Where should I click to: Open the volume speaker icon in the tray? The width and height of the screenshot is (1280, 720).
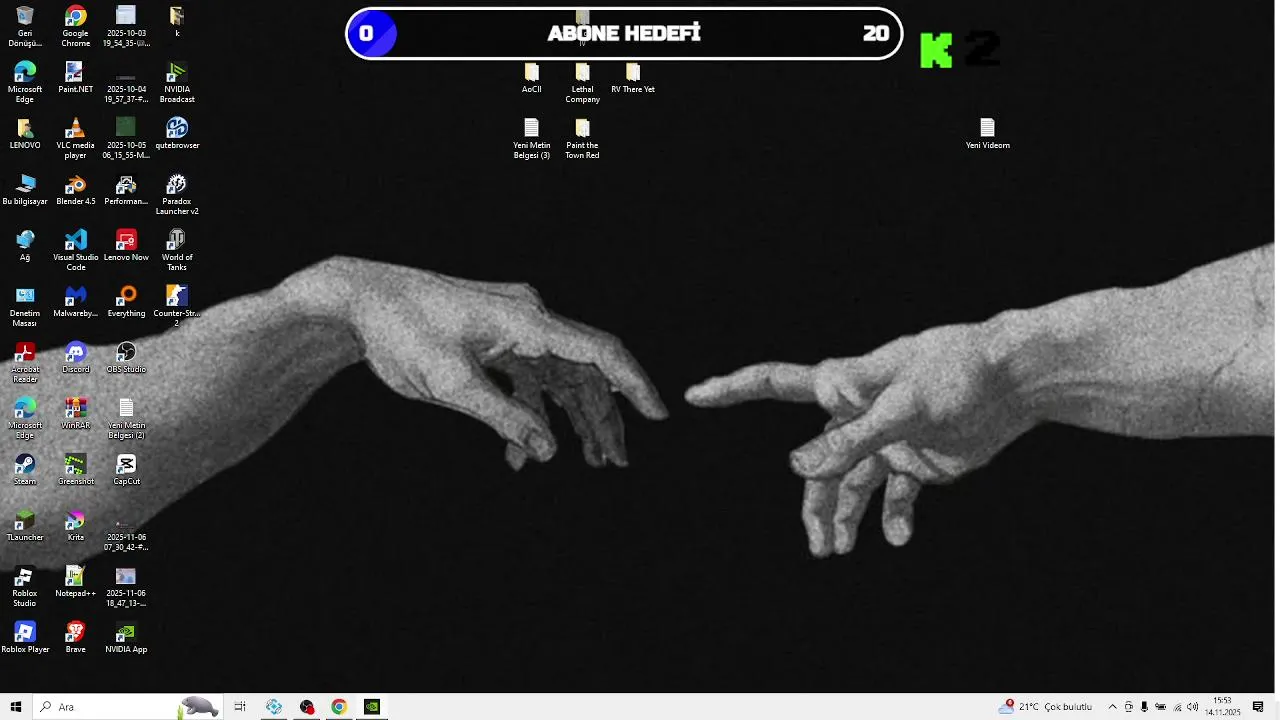tap(1193, 707)
